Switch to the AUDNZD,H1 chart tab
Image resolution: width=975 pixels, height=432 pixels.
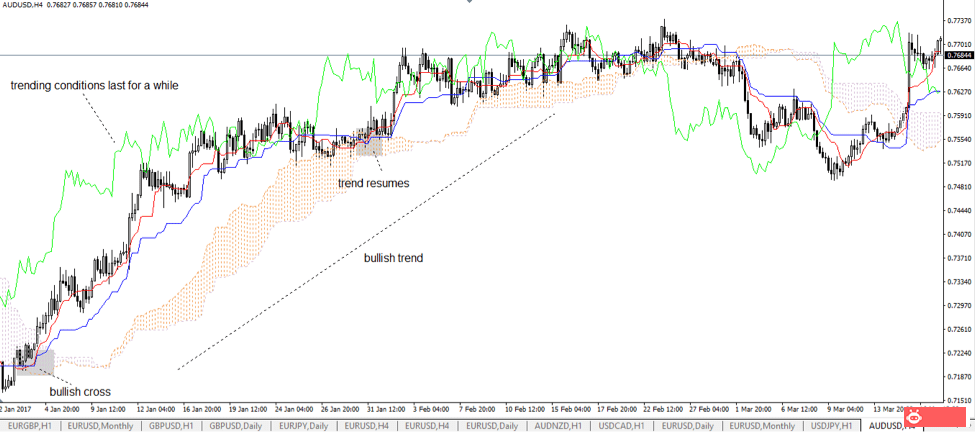558,426
